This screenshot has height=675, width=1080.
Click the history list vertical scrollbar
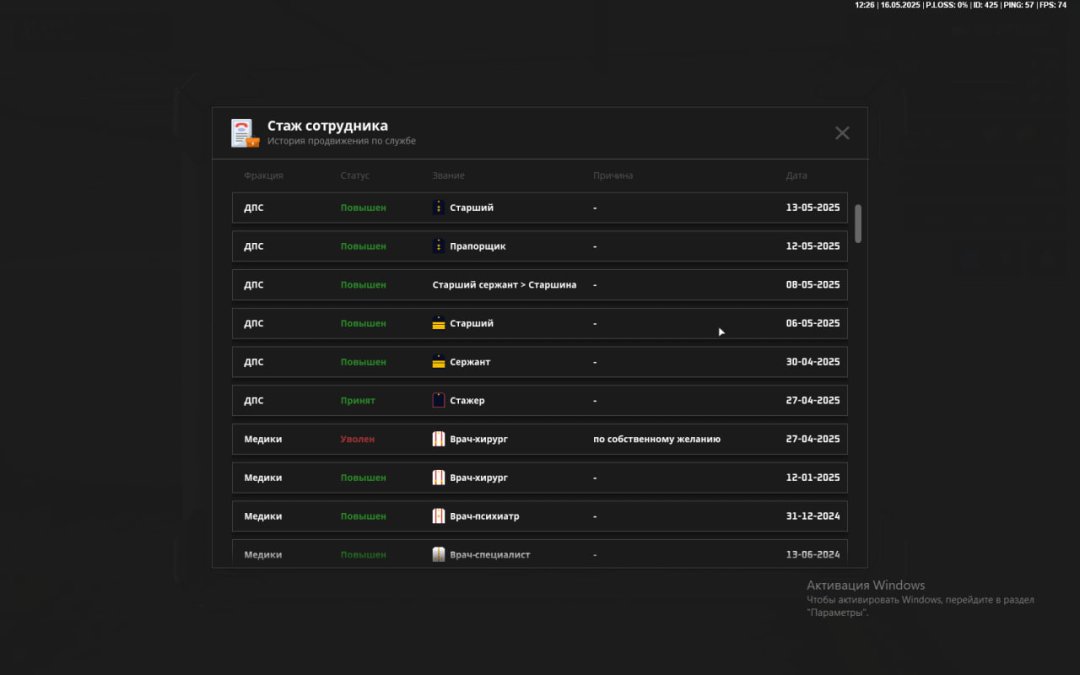point(858,222)
